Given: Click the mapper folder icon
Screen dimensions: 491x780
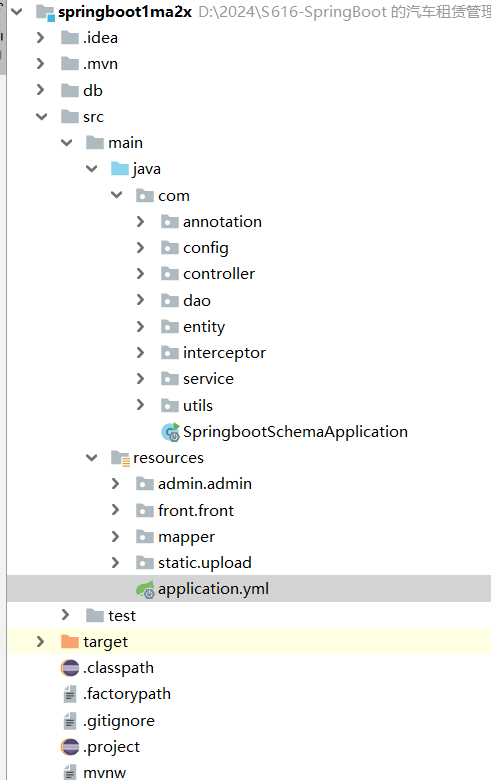Looking at the screenshot, I should tap(145, 536).
